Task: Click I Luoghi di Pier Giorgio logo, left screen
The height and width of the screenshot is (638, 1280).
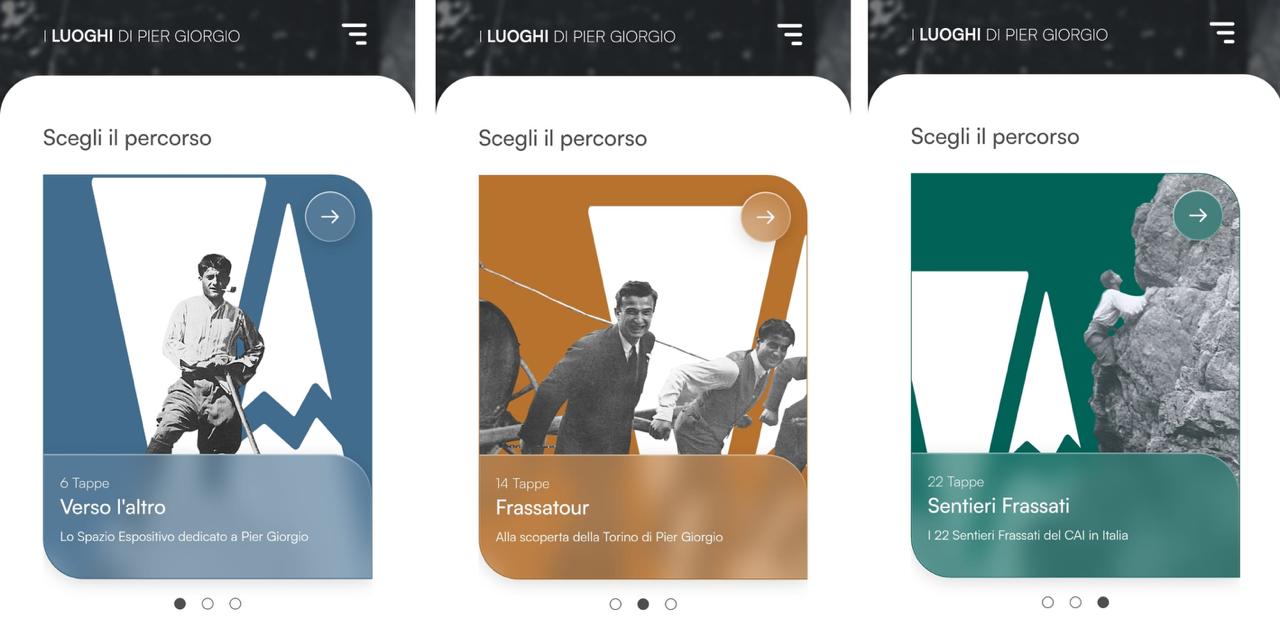Action: coord(142,35)
